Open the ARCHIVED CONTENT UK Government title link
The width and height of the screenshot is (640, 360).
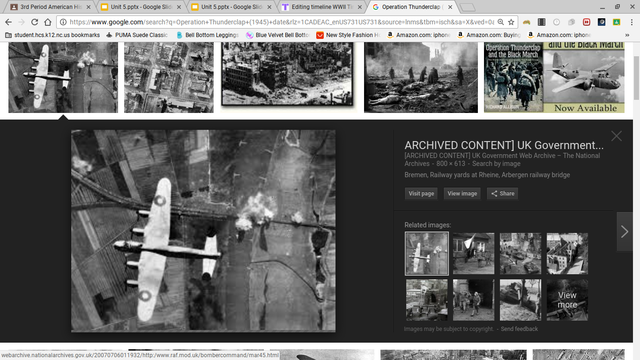click(504, 145)
